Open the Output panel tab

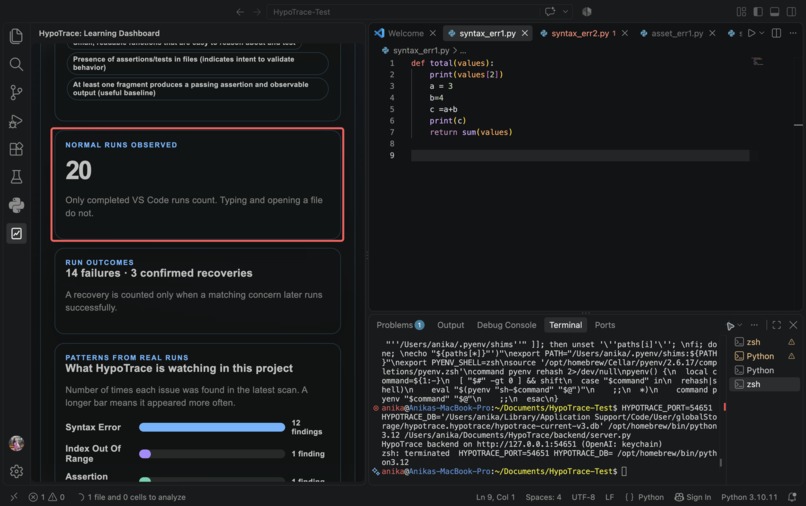450,325
